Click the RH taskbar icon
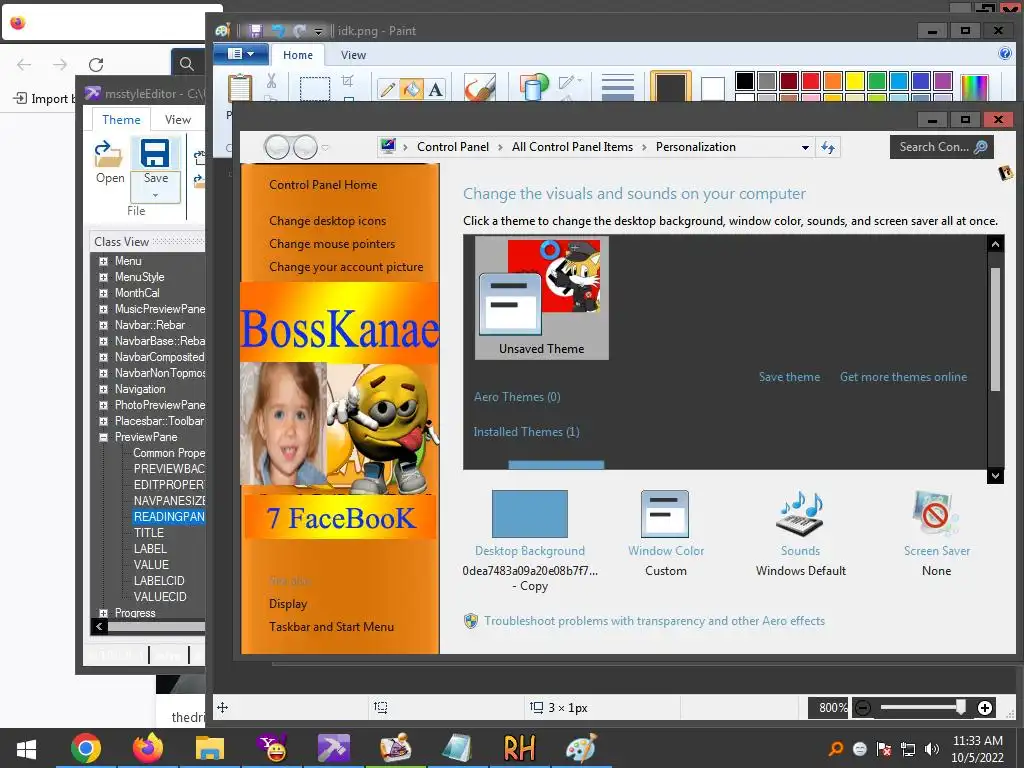1024x768 pixels. [x=519, y=748]
